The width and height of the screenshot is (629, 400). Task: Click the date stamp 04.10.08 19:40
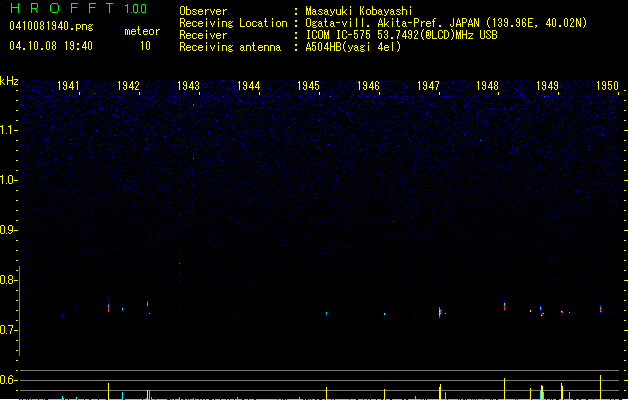coord(51,46)
